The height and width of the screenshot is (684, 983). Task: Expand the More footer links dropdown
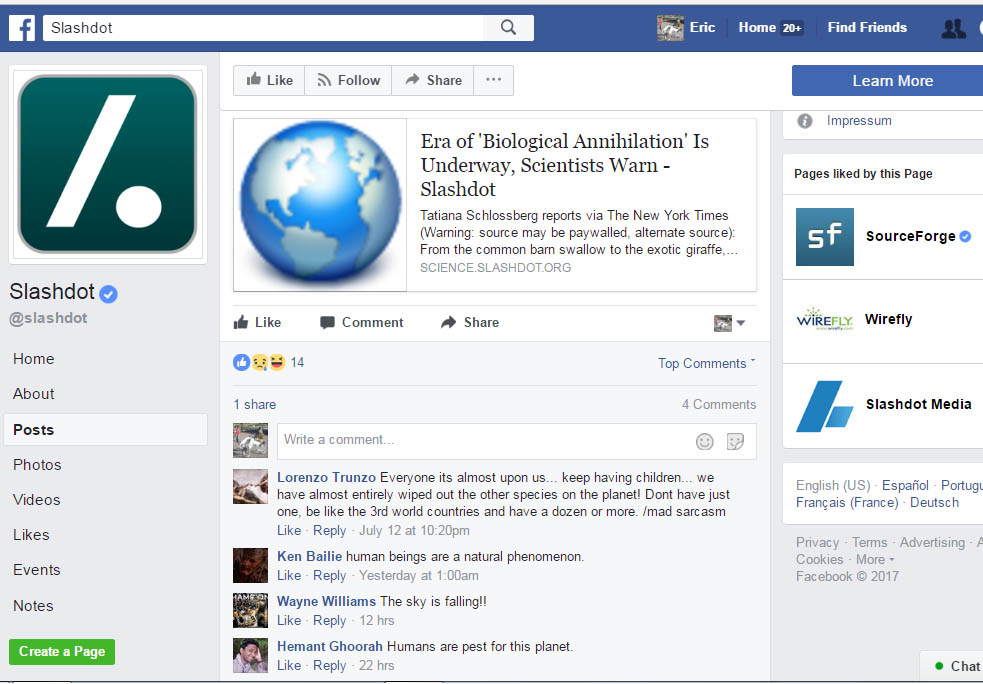(x=875, y=560)
